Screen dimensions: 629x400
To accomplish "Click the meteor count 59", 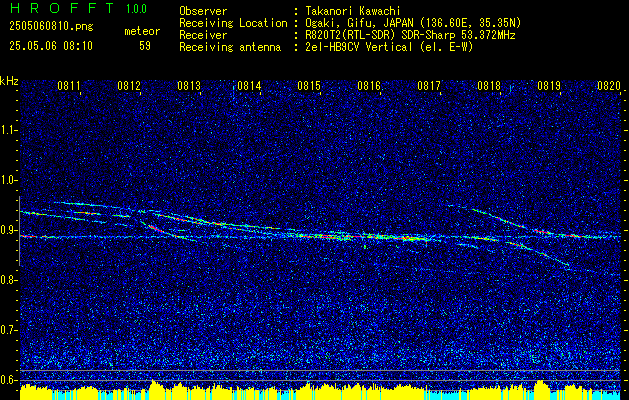I will coord(145,46).
